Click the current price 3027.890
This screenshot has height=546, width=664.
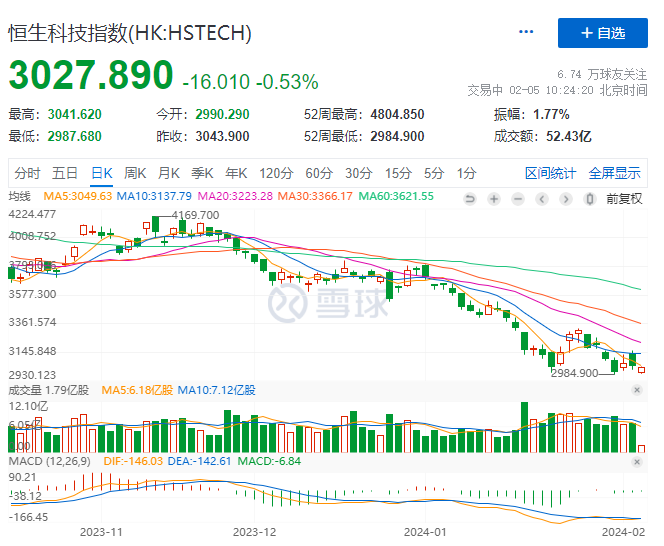pos(91,75)
